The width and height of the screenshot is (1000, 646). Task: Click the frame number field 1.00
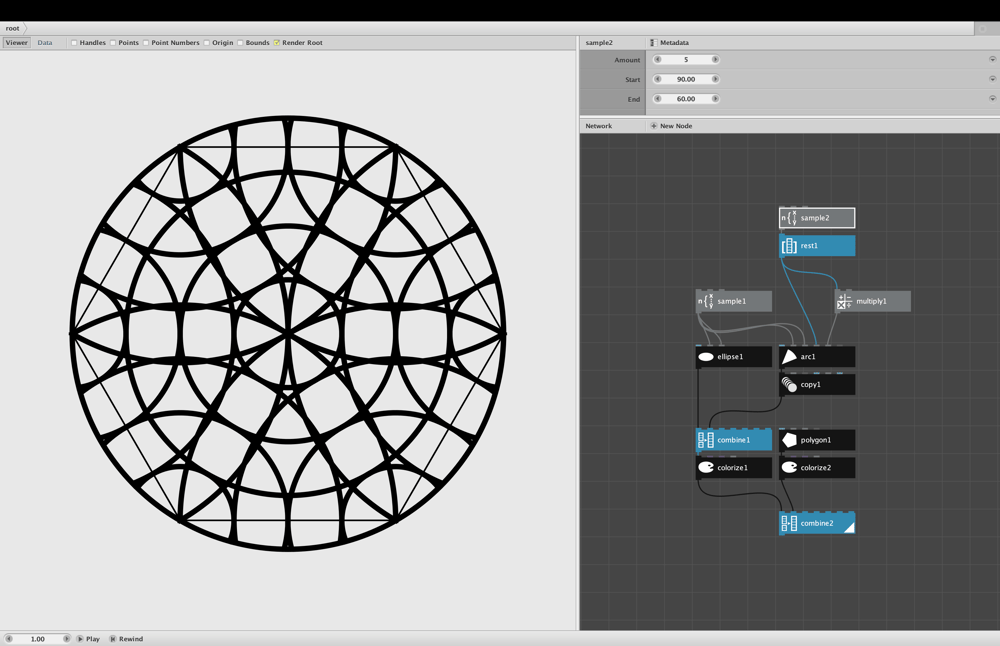38,638
